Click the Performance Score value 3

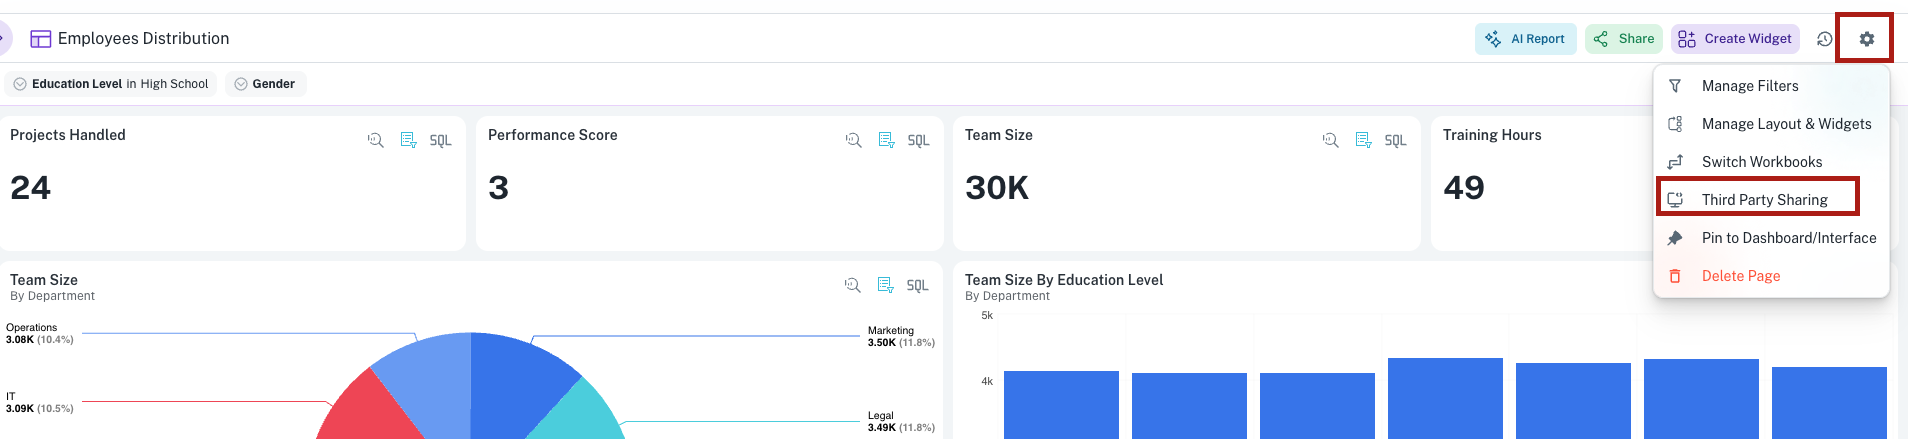tap(498, 188)
